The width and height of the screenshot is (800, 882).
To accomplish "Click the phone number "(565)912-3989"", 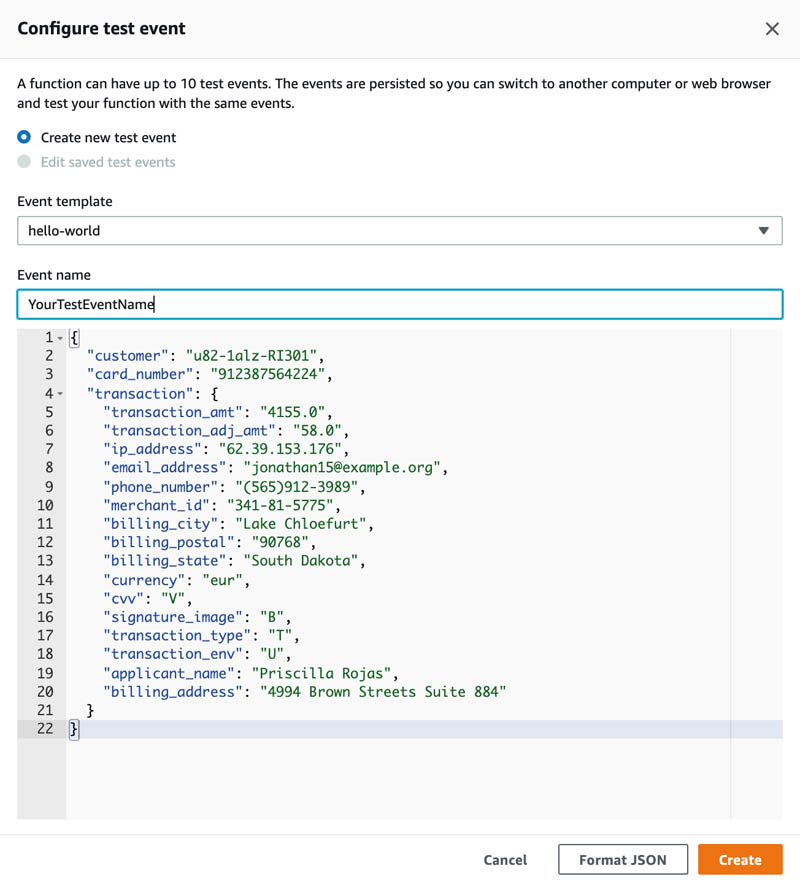I will 296,487.
